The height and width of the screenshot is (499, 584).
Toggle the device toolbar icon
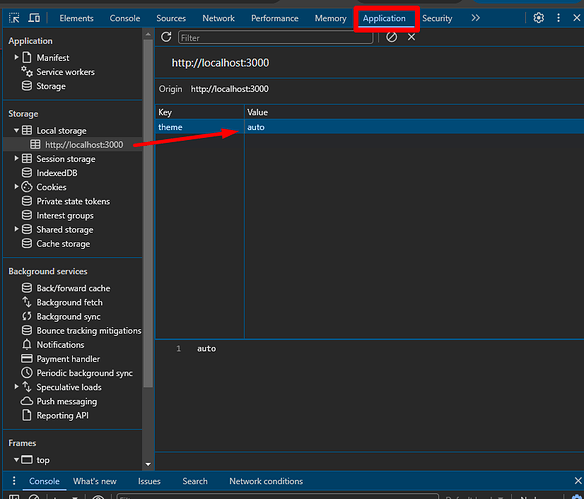tap(34, 18)
